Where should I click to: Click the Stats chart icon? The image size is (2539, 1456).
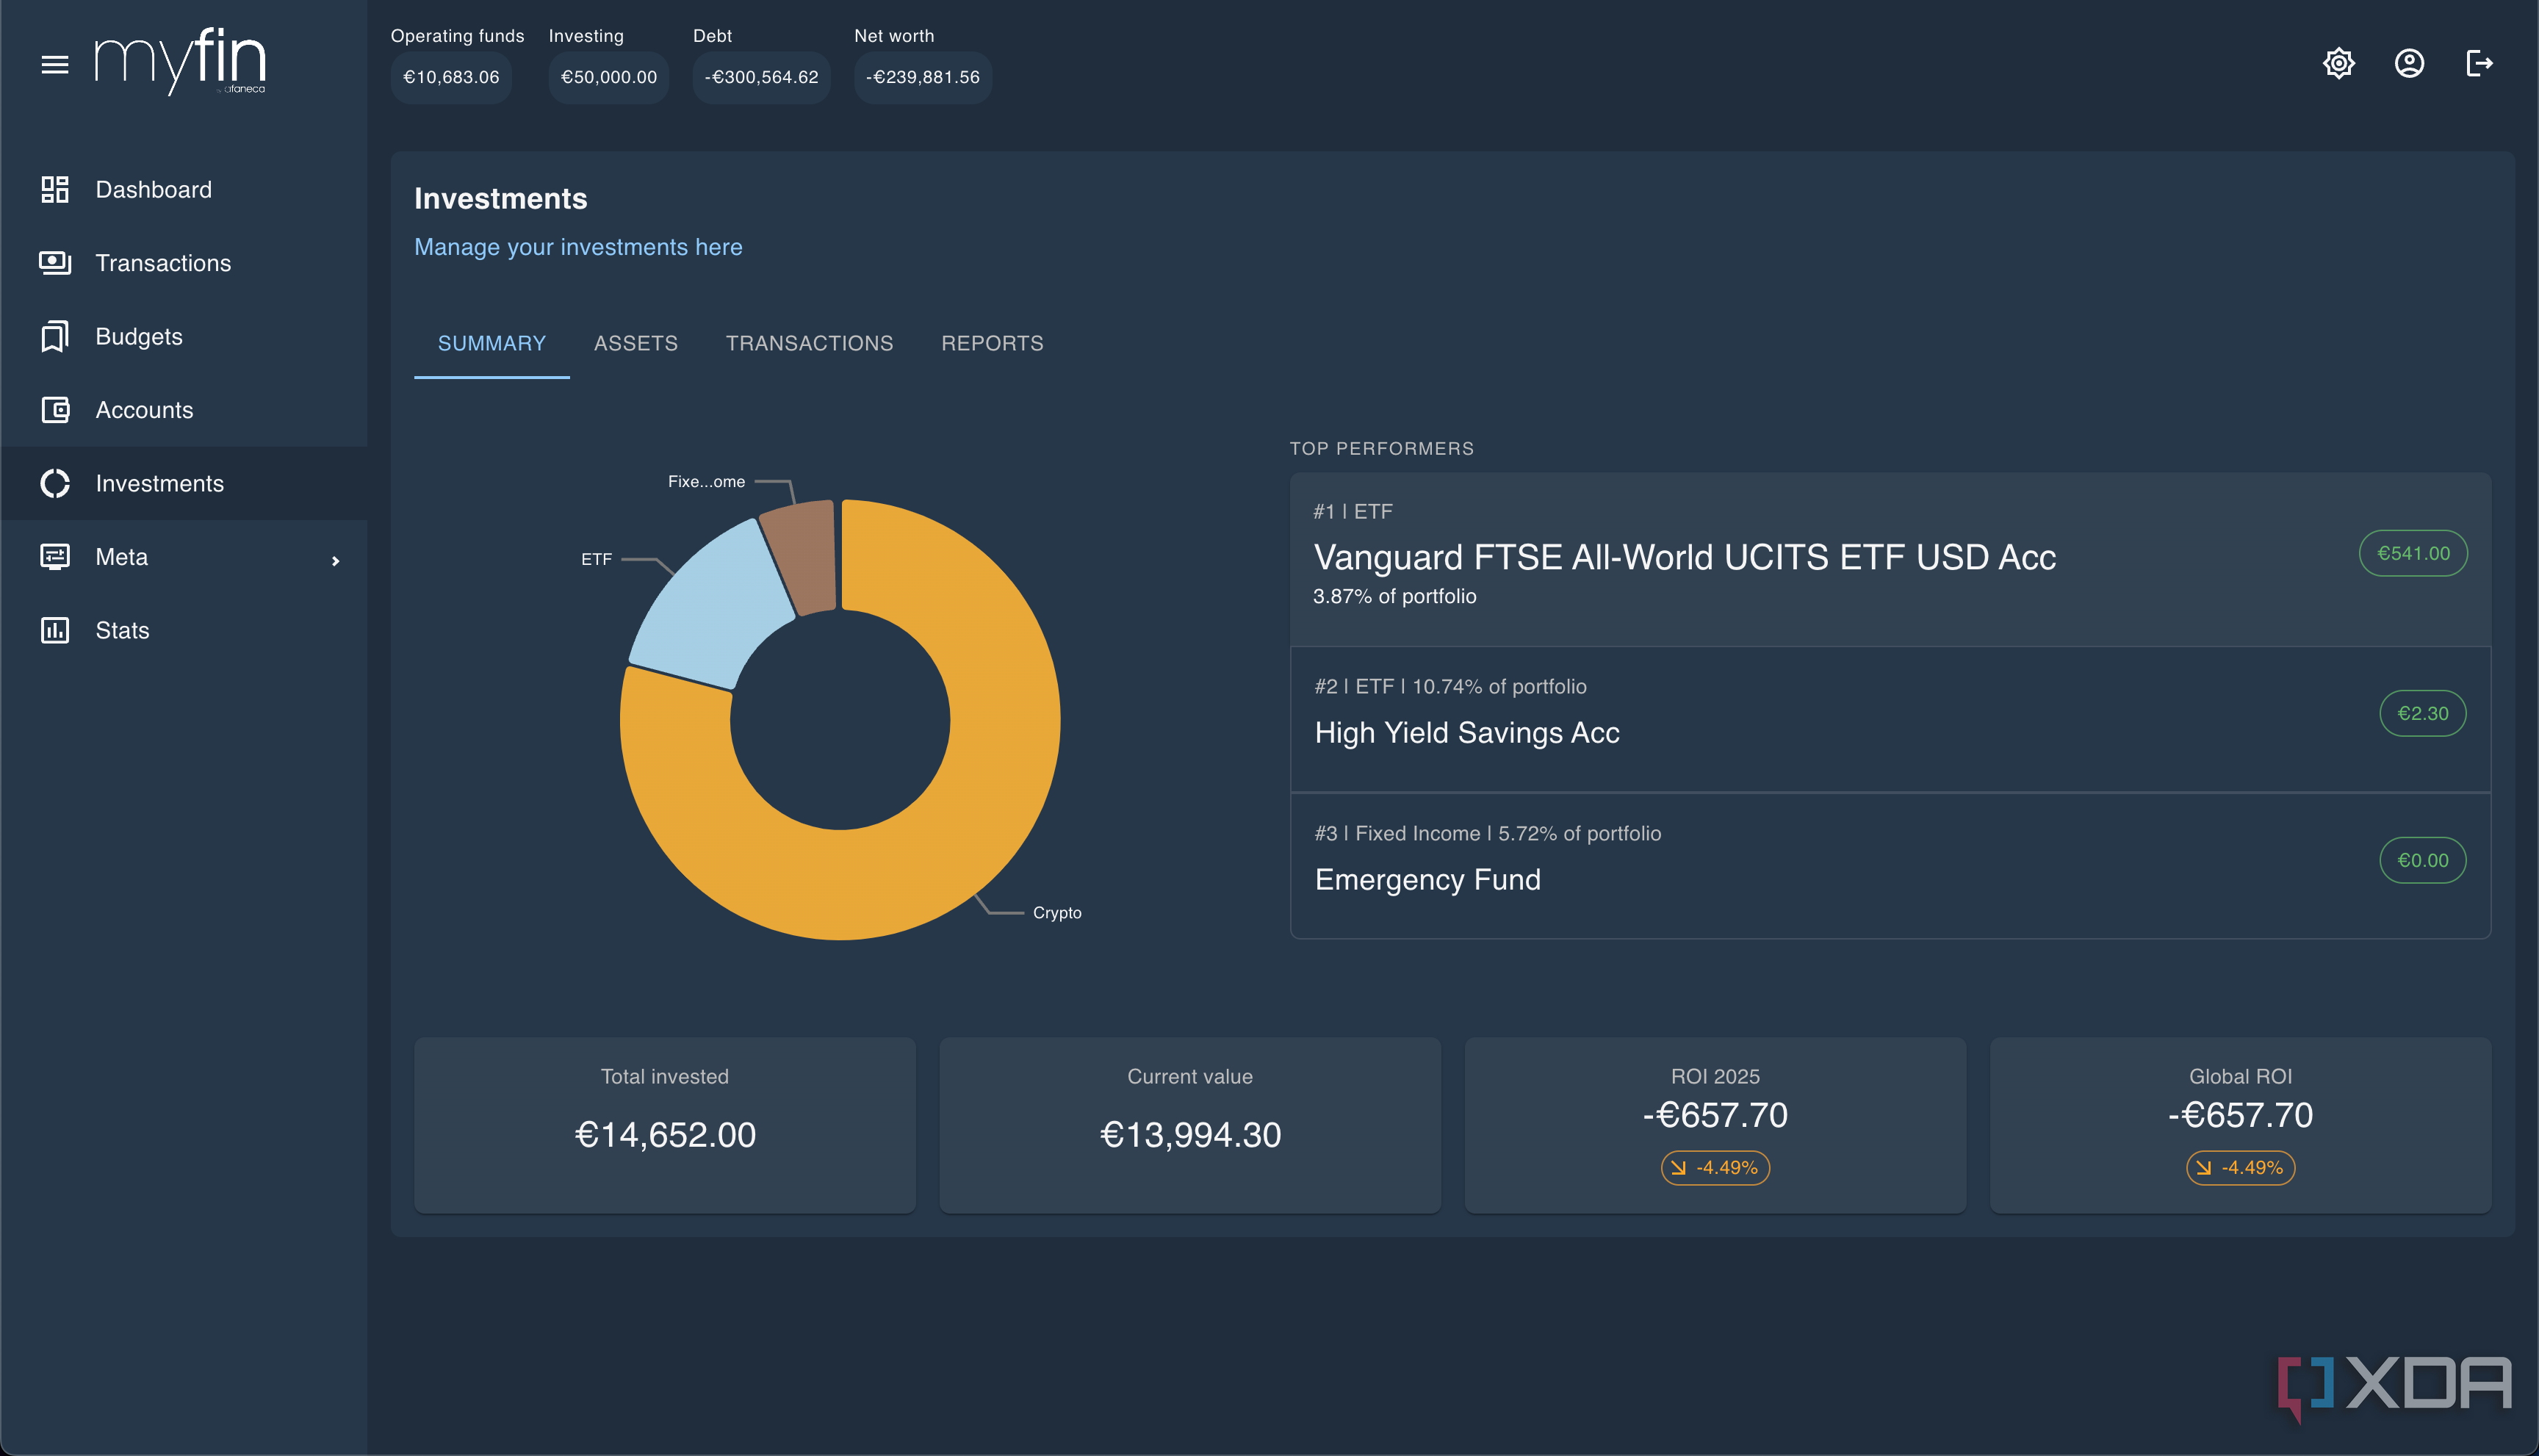pyautogui.click(x=55, y=630)
